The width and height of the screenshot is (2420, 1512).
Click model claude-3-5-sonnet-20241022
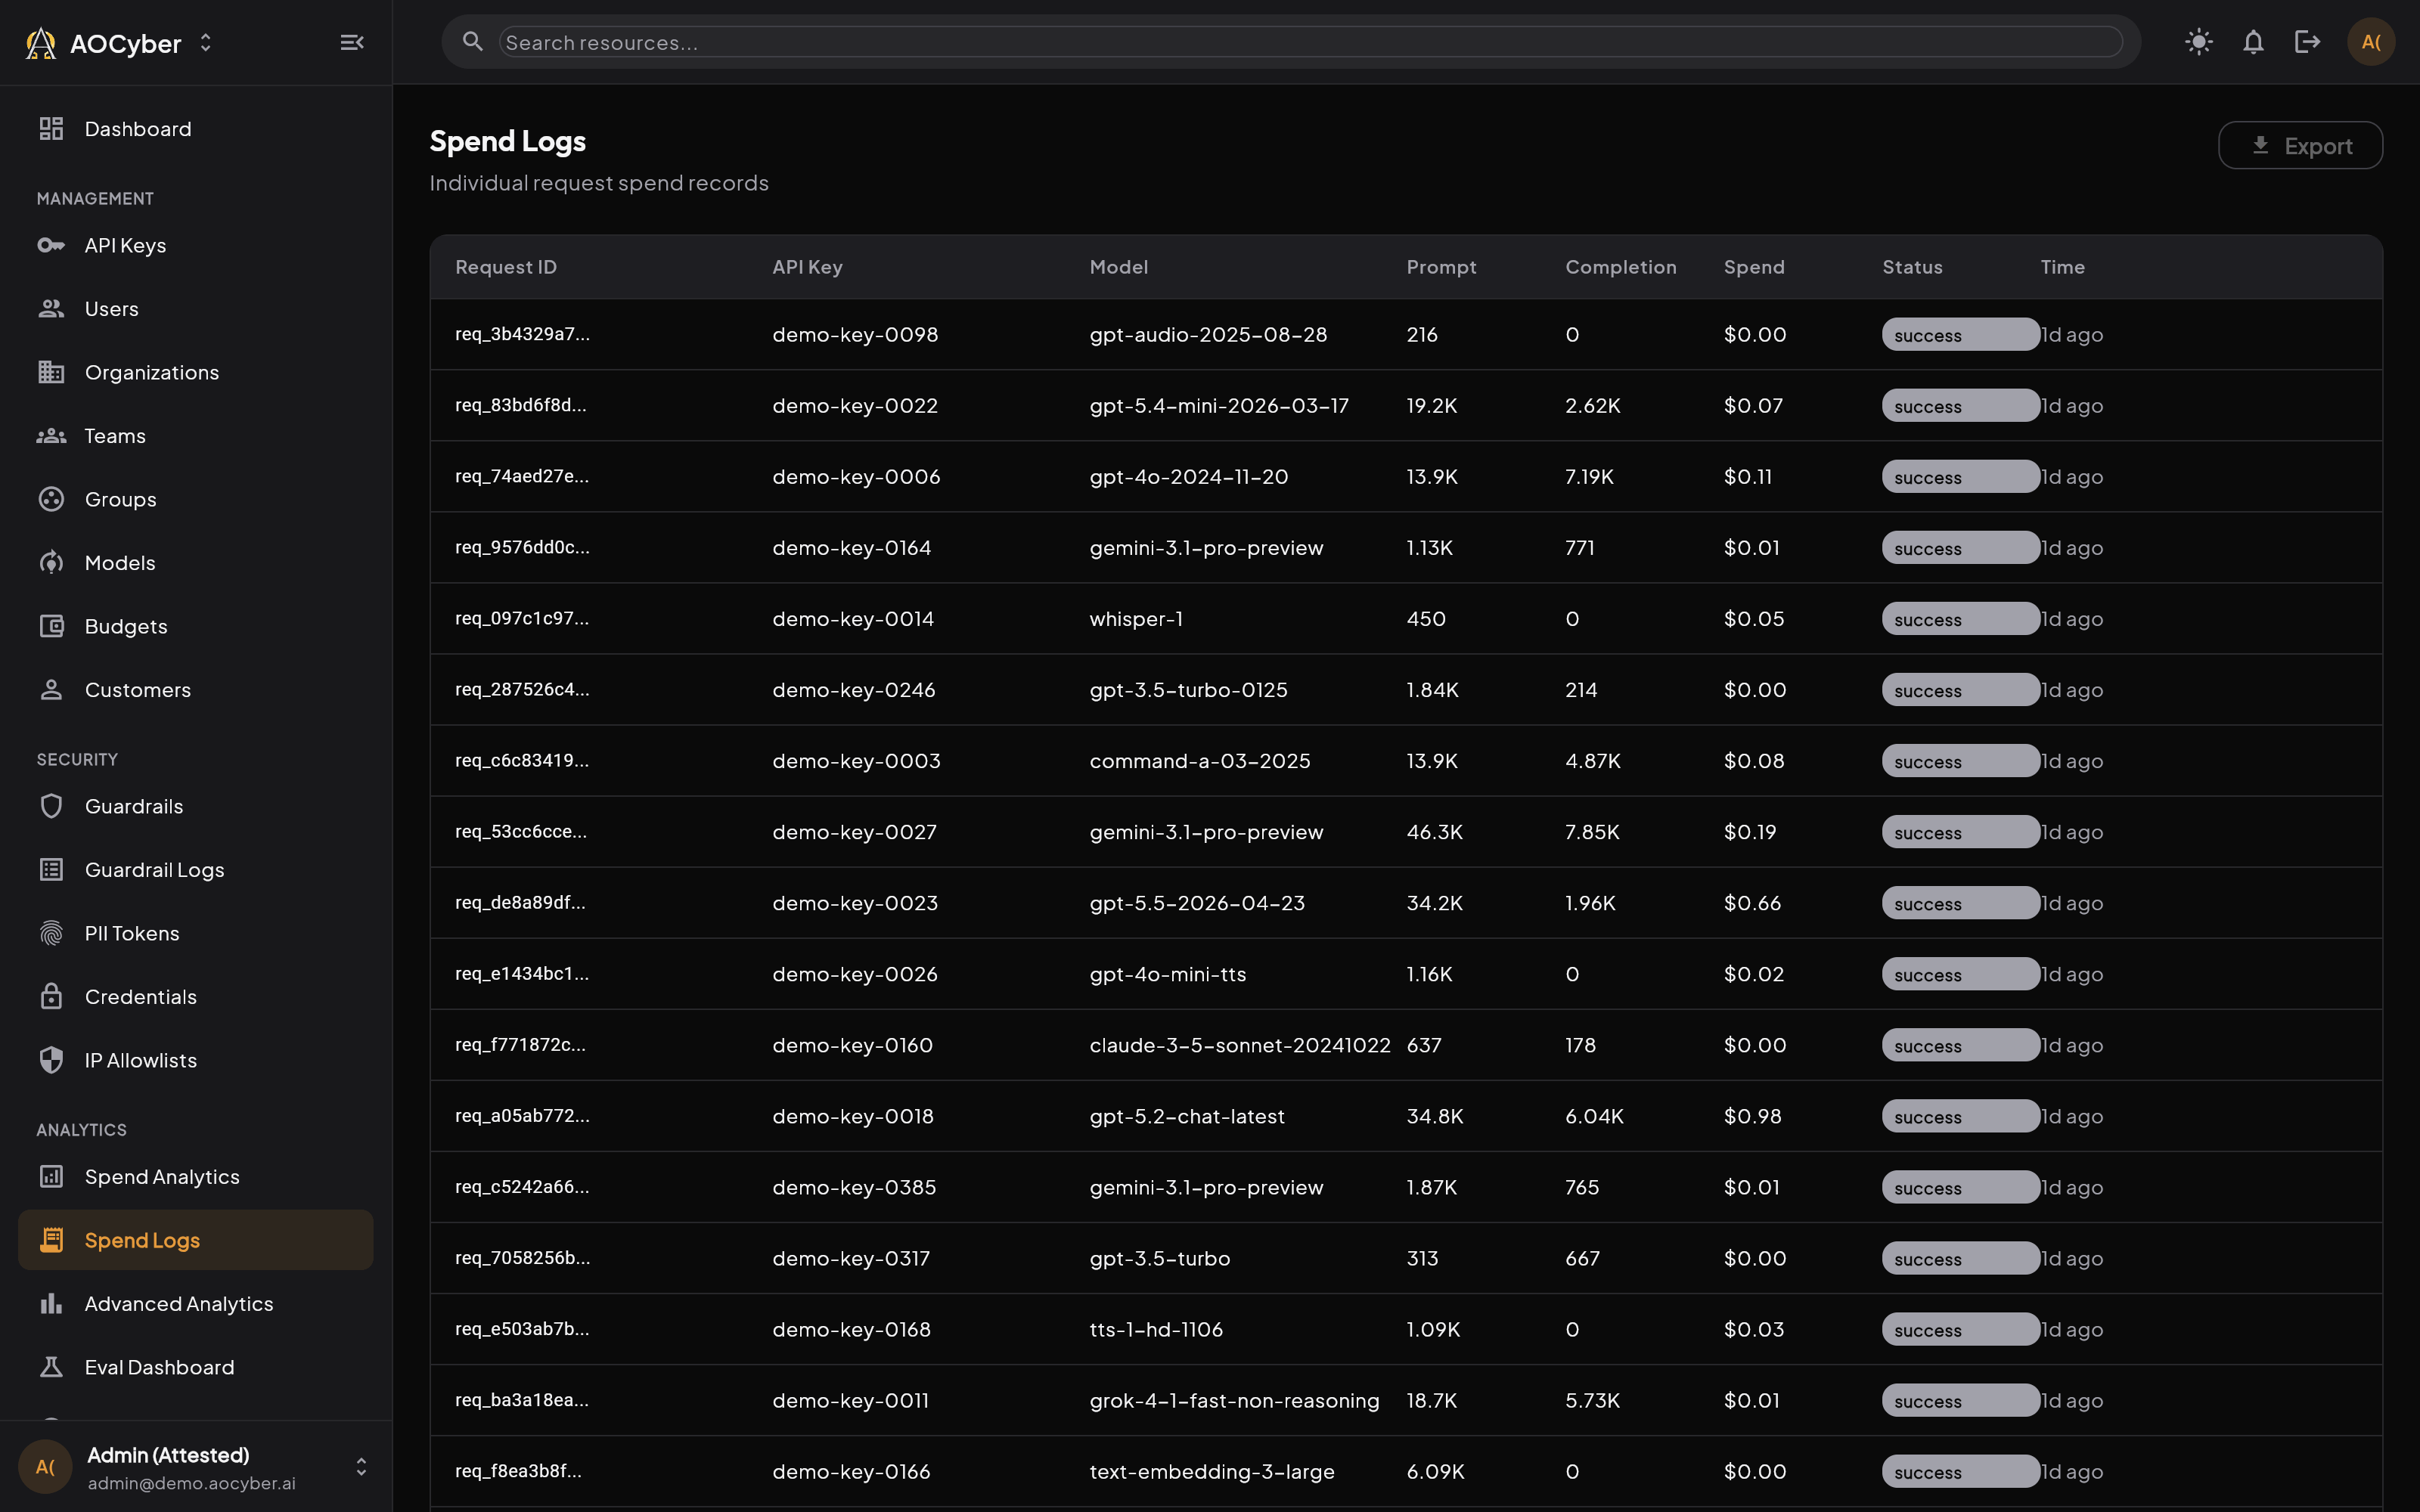[x=1240, y=1045]
